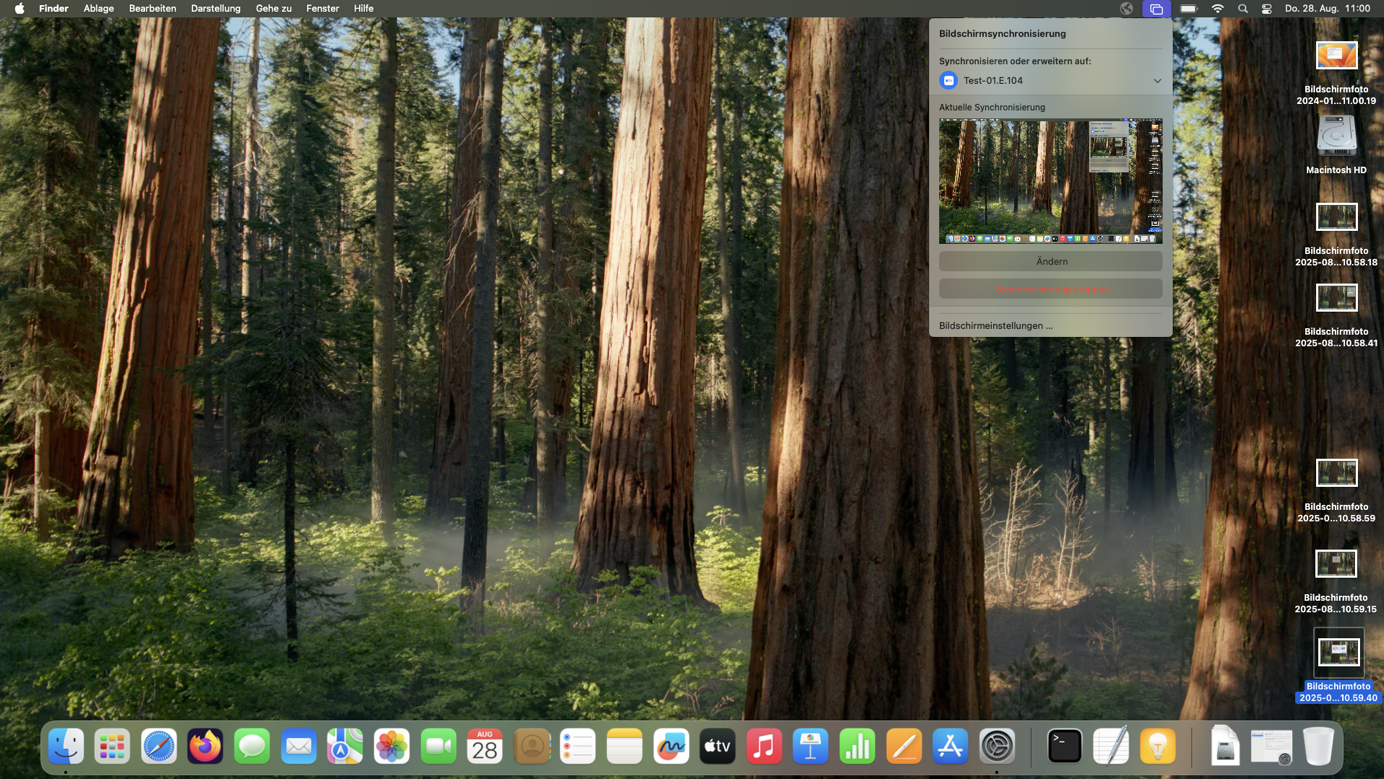Screen dimensions: 1384x779
Task: Open the 'Synchronisieren oder erweitern auf' selector
Action: click(x=1050, y=80)
